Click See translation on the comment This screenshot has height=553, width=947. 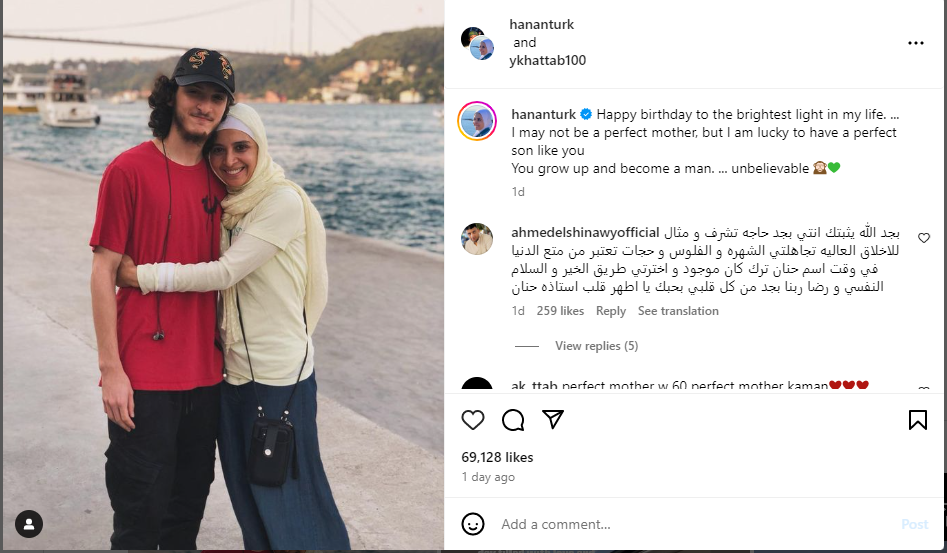pos(678,311)
